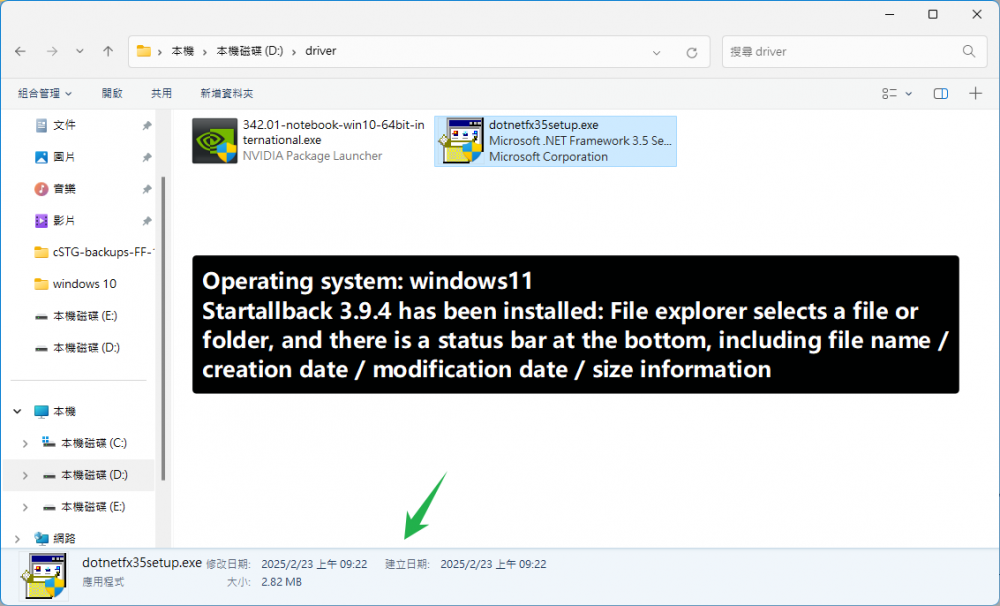The width and height of the screenshot is (1000, 606).
Task: Open 影片 in quick access
Action: point(64,221)
